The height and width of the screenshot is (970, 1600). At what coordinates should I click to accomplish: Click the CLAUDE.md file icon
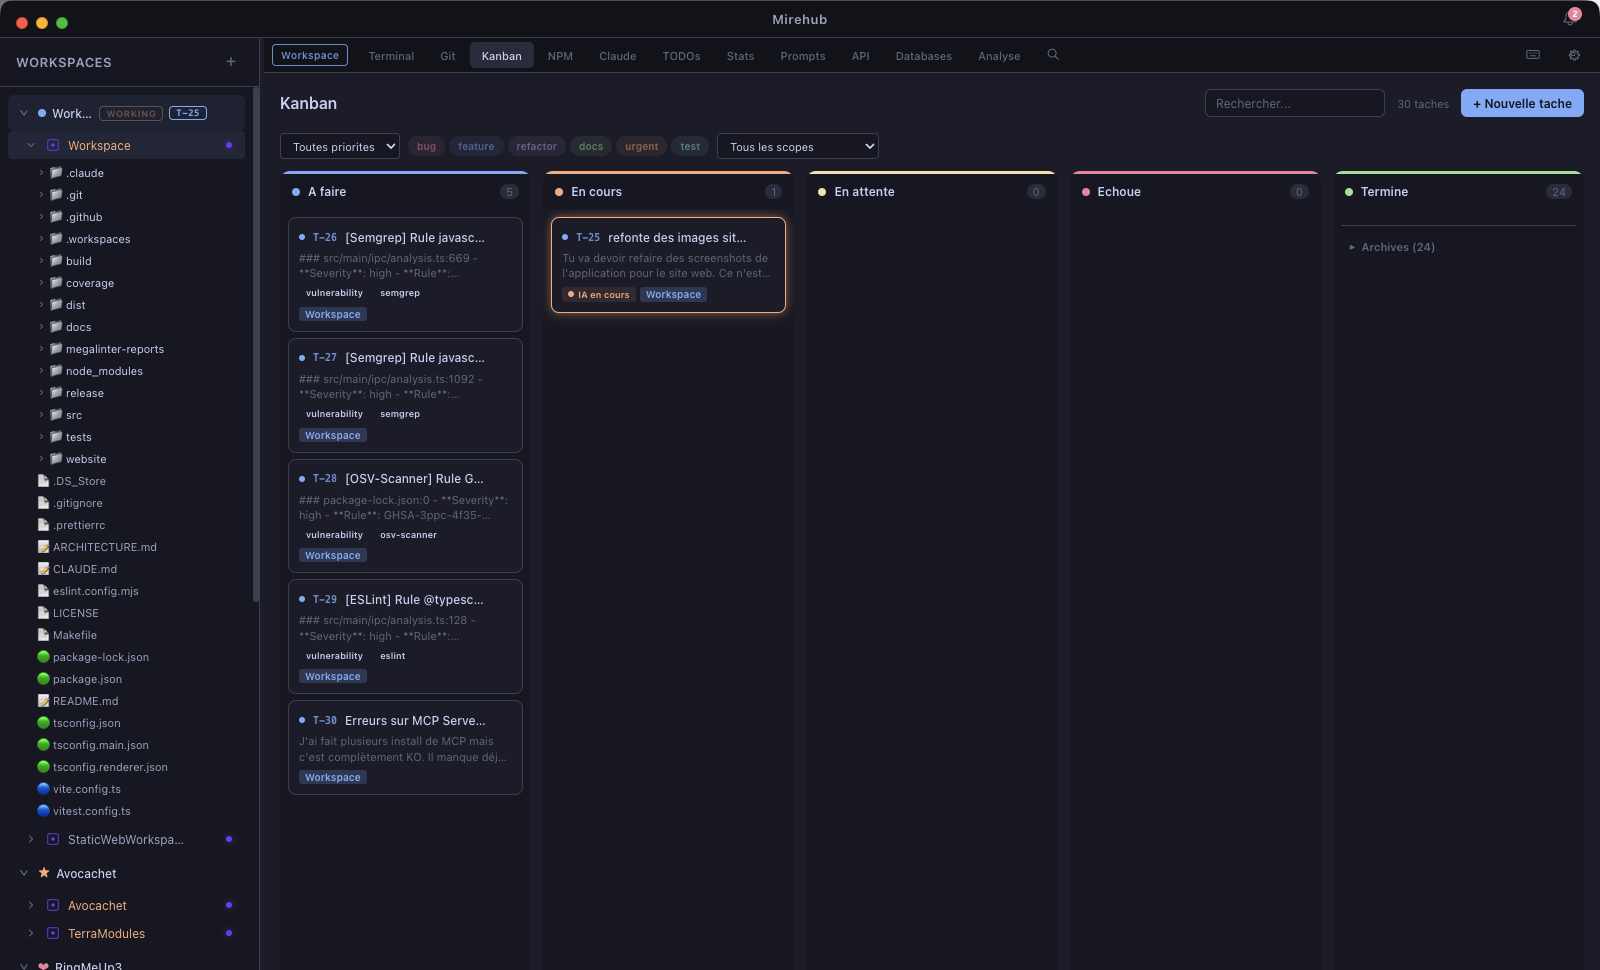click(43, 569)
